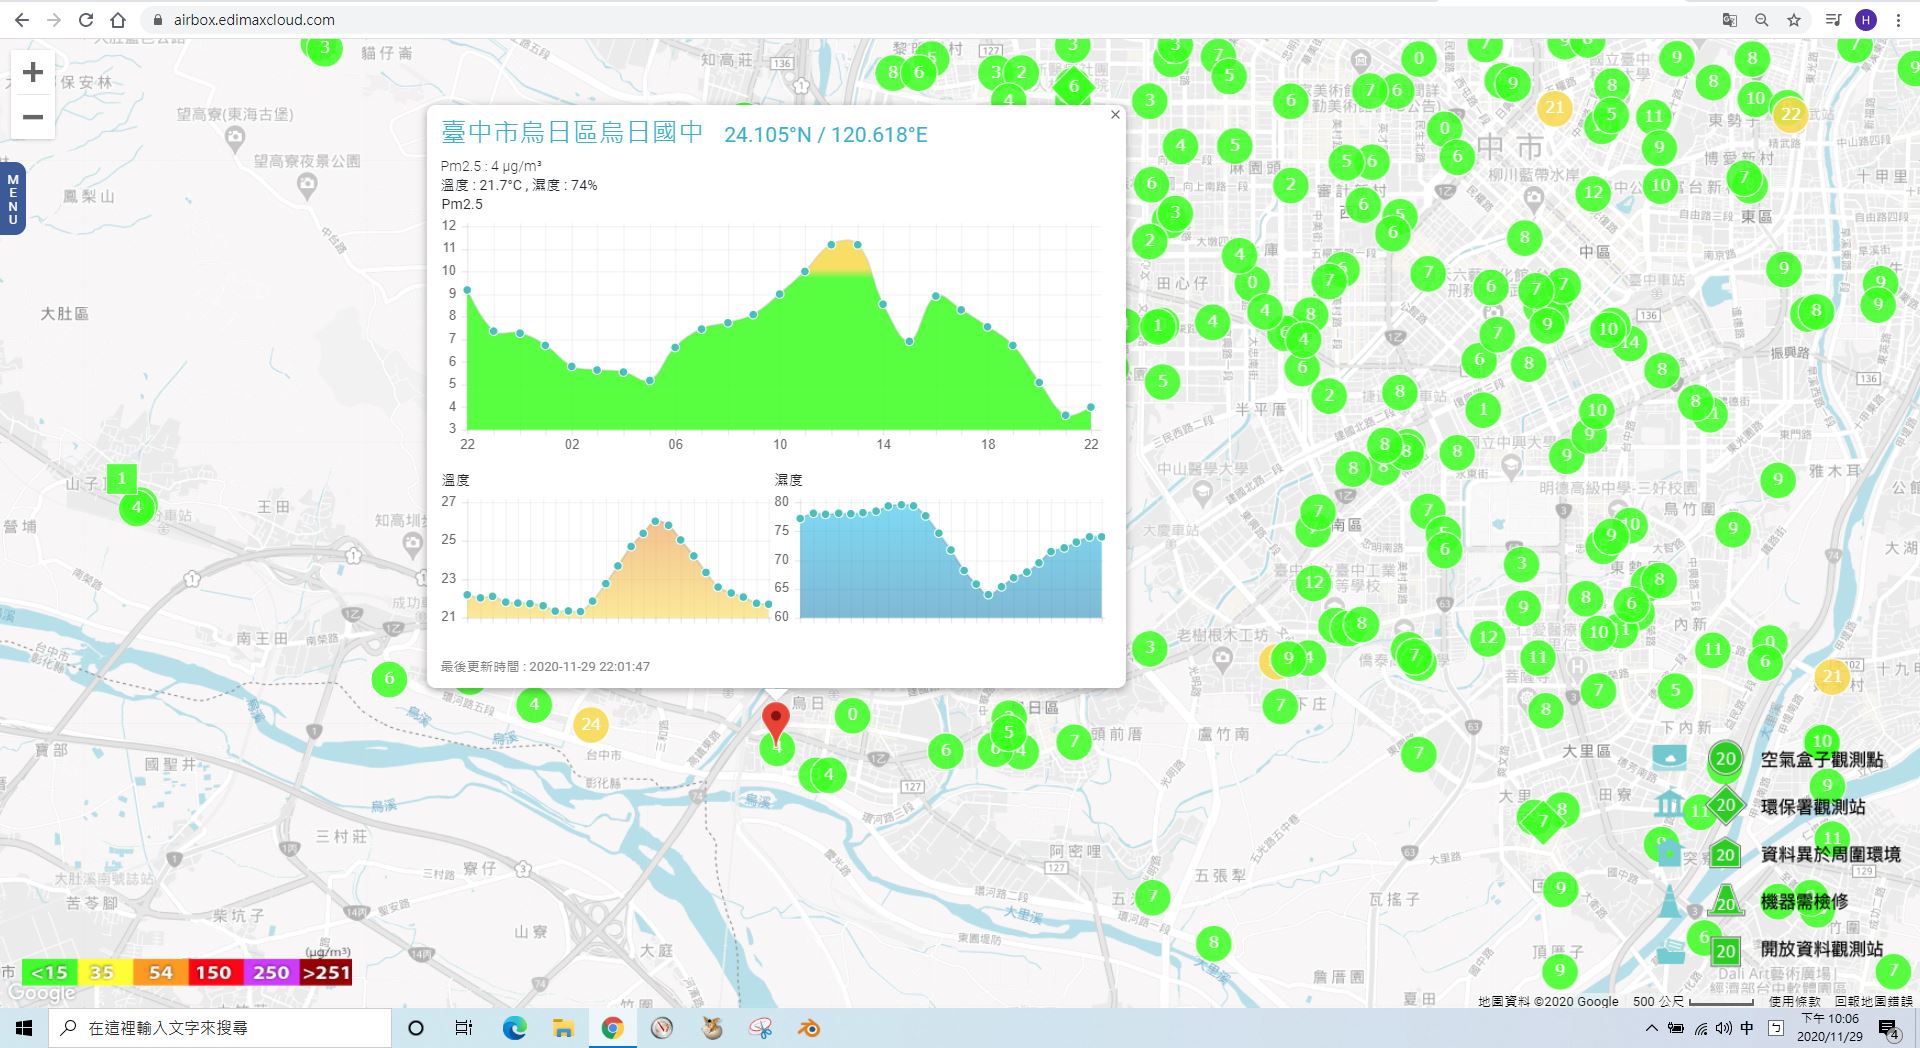This screenshot has width=1920, height=1048.
Task: Click the orange 54 color scale swatch
Action: (160, 972)
